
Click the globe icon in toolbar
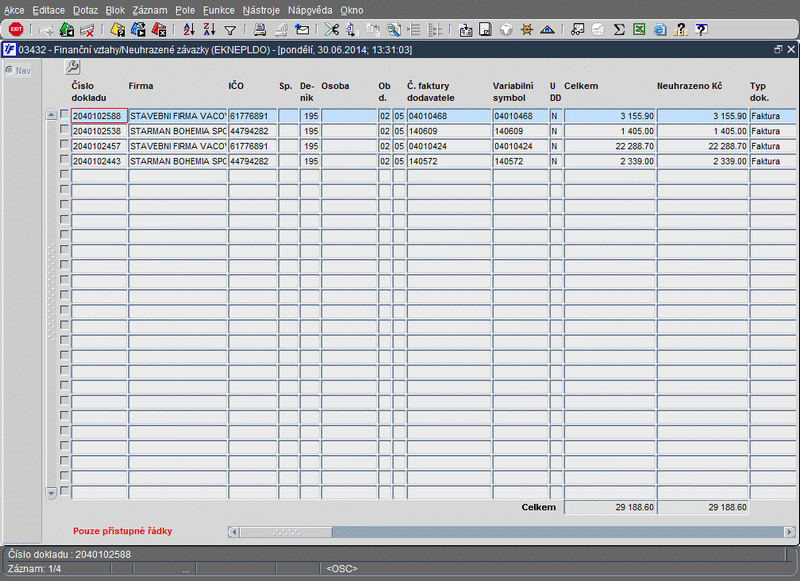click(x=506, y=30)
